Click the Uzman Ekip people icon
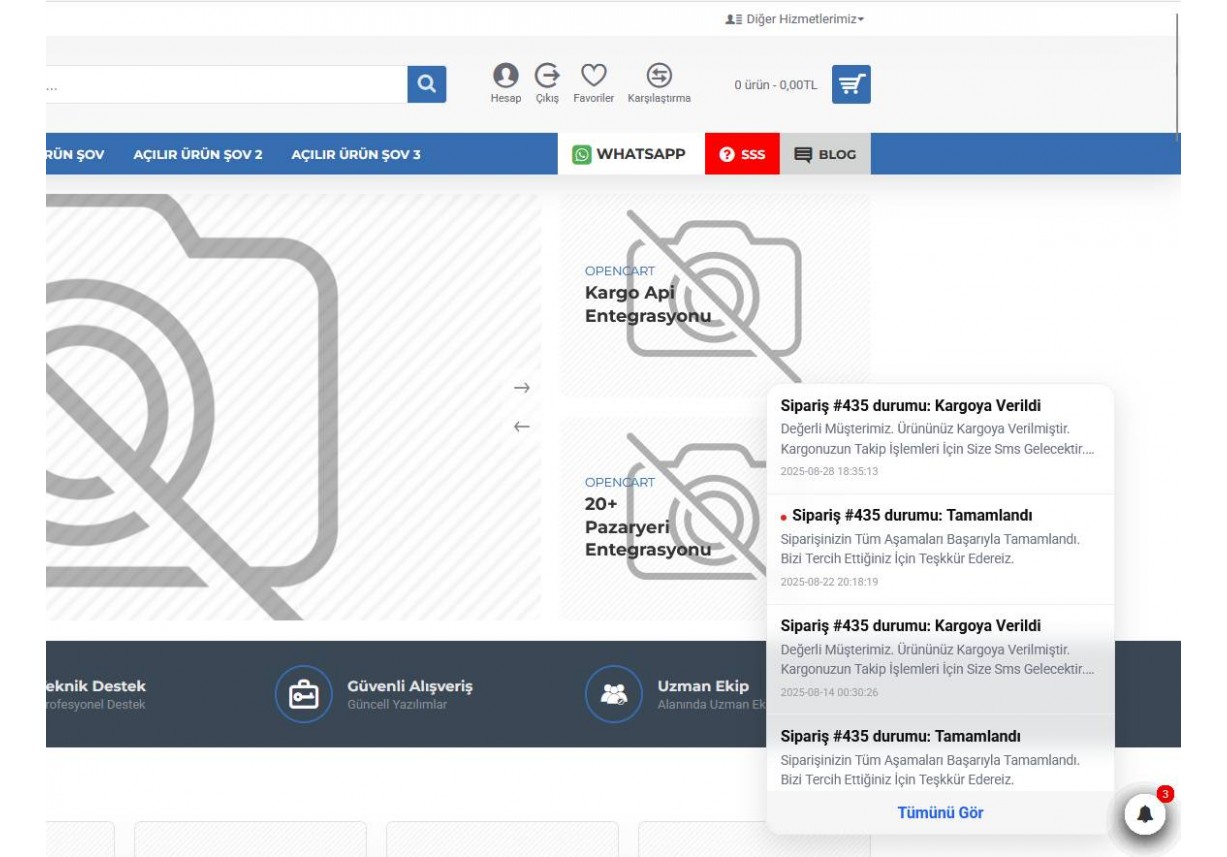 [x=613, y=694]
